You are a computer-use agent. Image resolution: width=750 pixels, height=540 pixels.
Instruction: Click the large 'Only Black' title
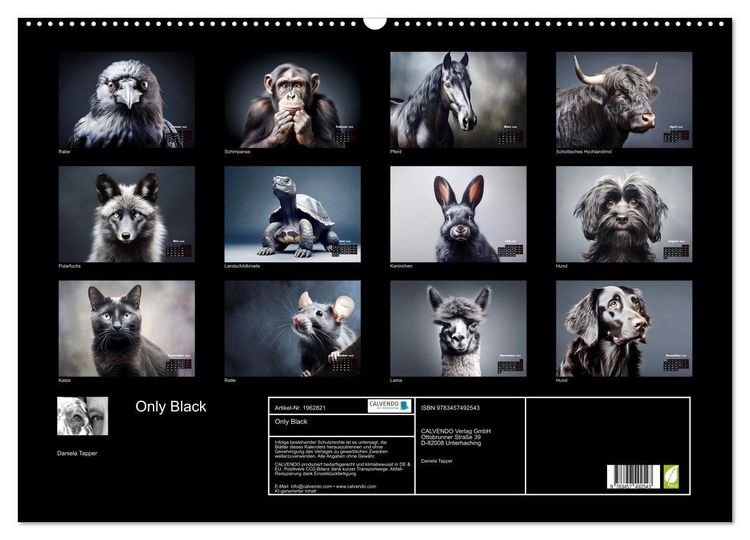tap(171, 407)
